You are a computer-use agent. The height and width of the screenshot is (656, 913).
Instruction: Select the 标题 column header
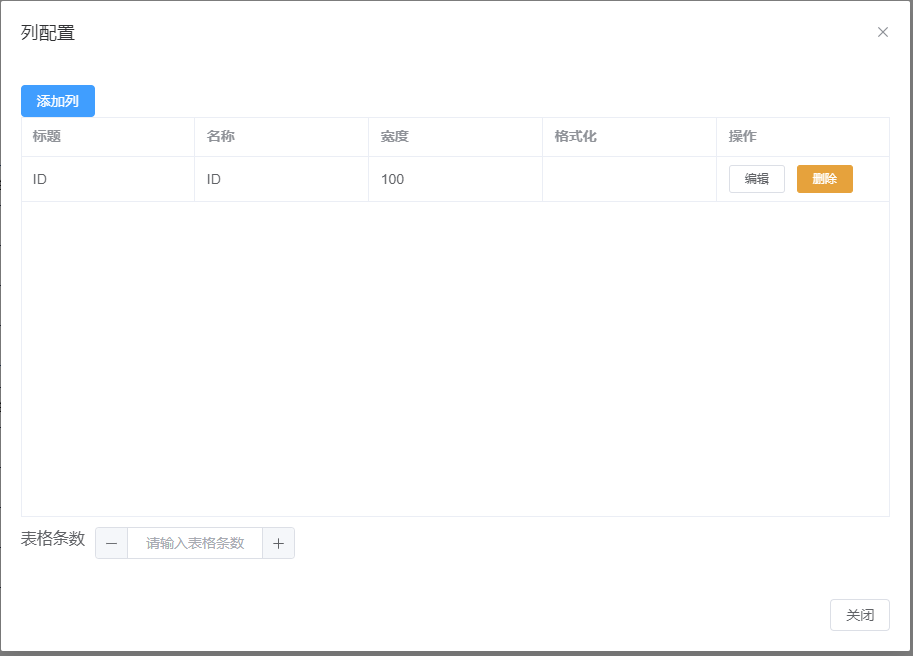[108, 137]
